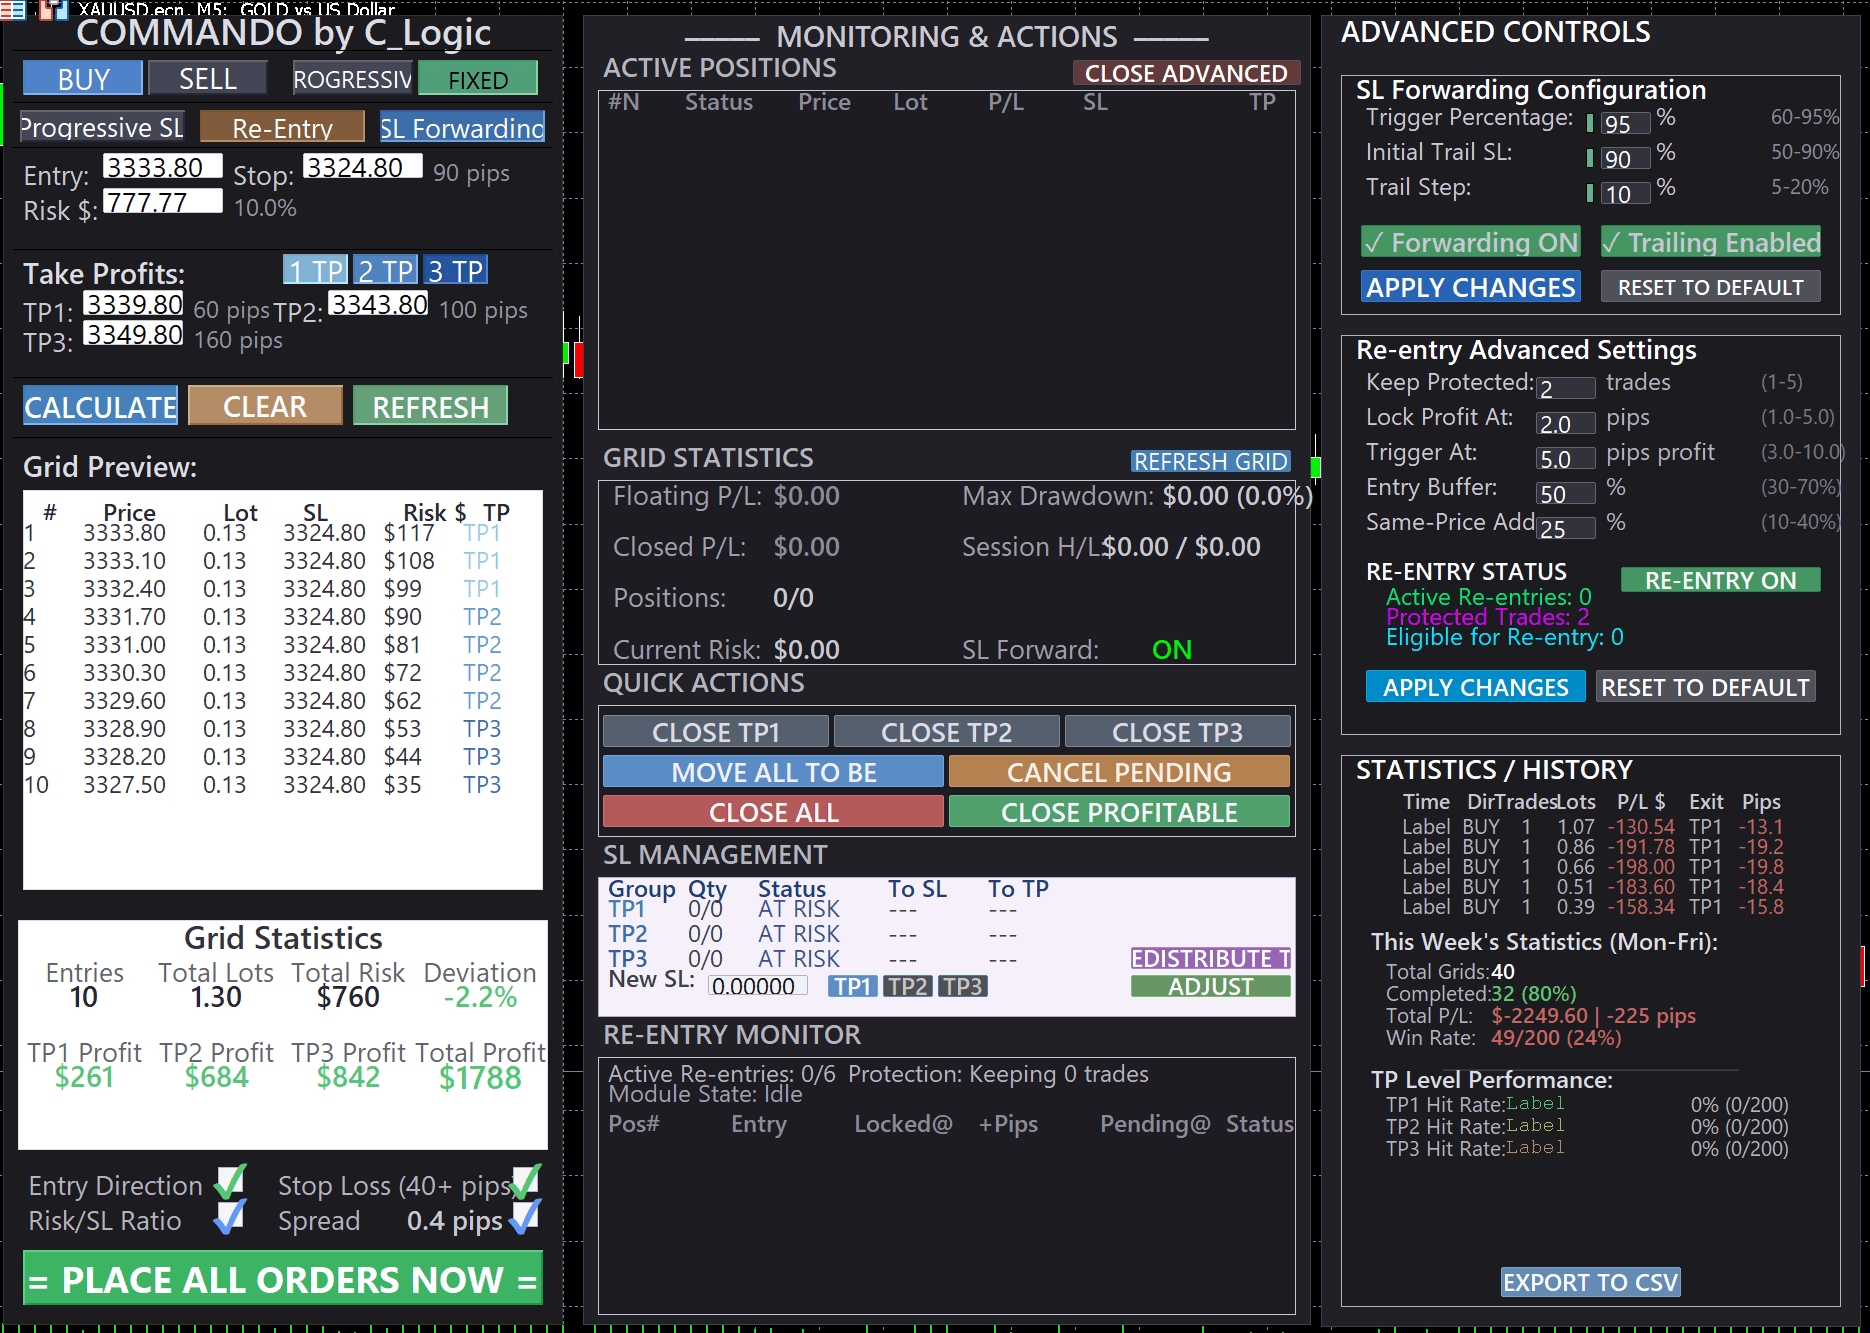The width and height of the screenshot is (1870, 1333).
Task: Edit Keep Protected trades field
Action: (1566, 388)
